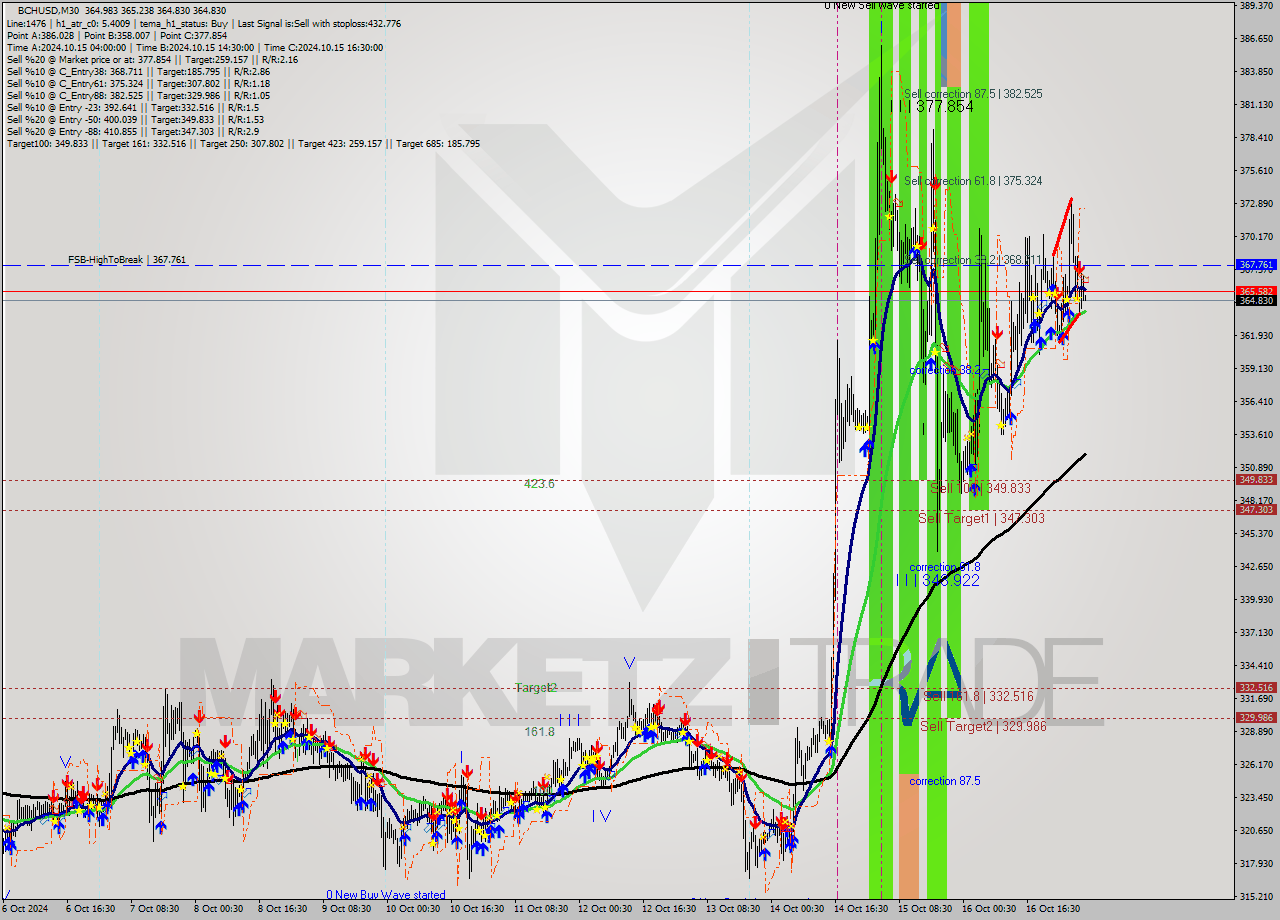Click the 315.210 price scale value
This screenshot has height=920, width=1280.
[x=1256, y=897]
